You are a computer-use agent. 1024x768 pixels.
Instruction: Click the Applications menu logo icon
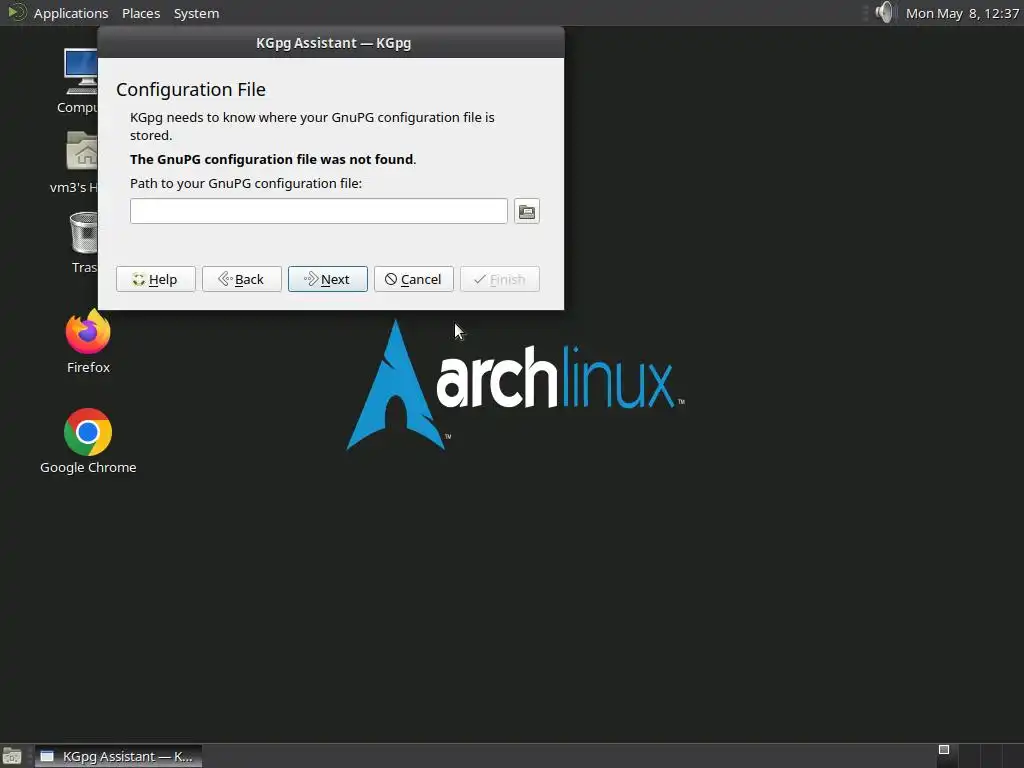[x=16, y=12]
